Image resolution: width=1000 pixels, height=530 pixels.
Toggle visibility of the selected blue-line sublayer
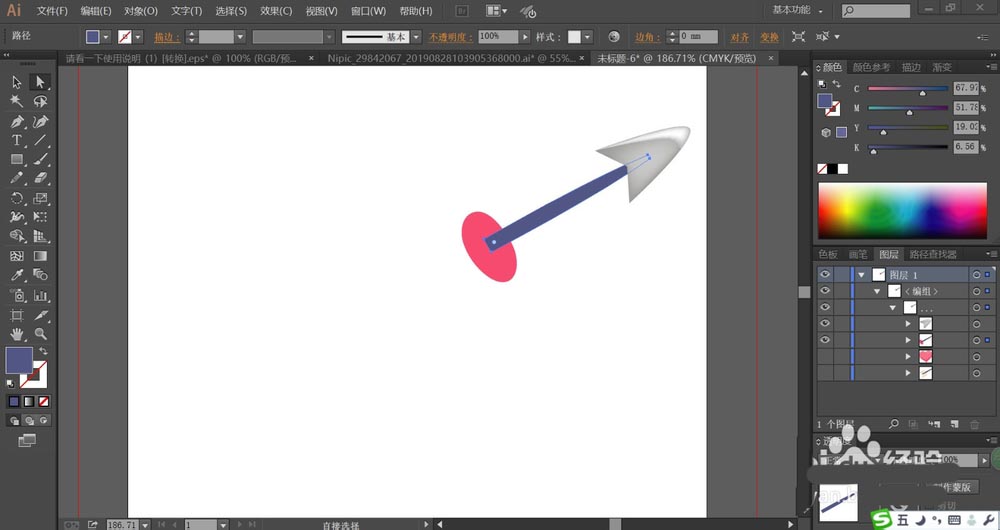pyautogui.click(x=825, y=340)
